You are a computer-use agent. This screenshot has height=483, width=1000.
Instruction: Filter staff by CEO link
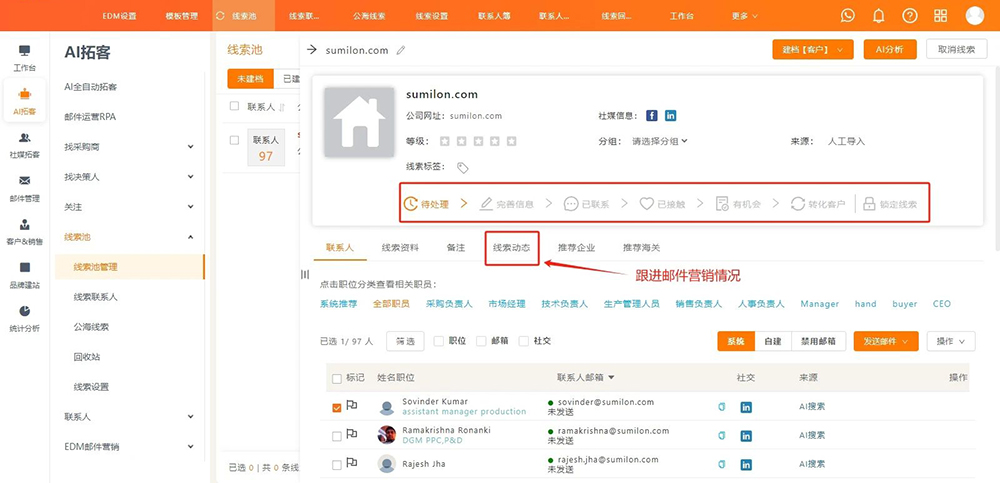(941, 304)
